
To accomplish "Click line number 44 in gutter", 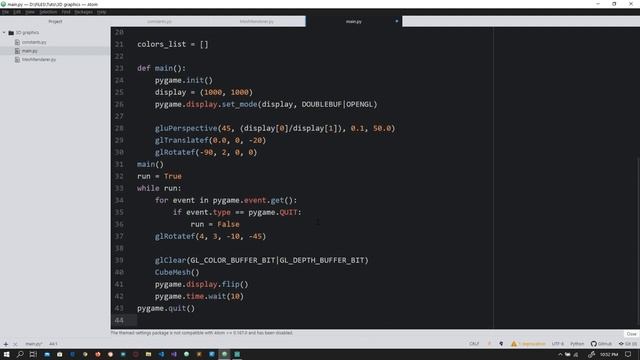I will [119, 320].
